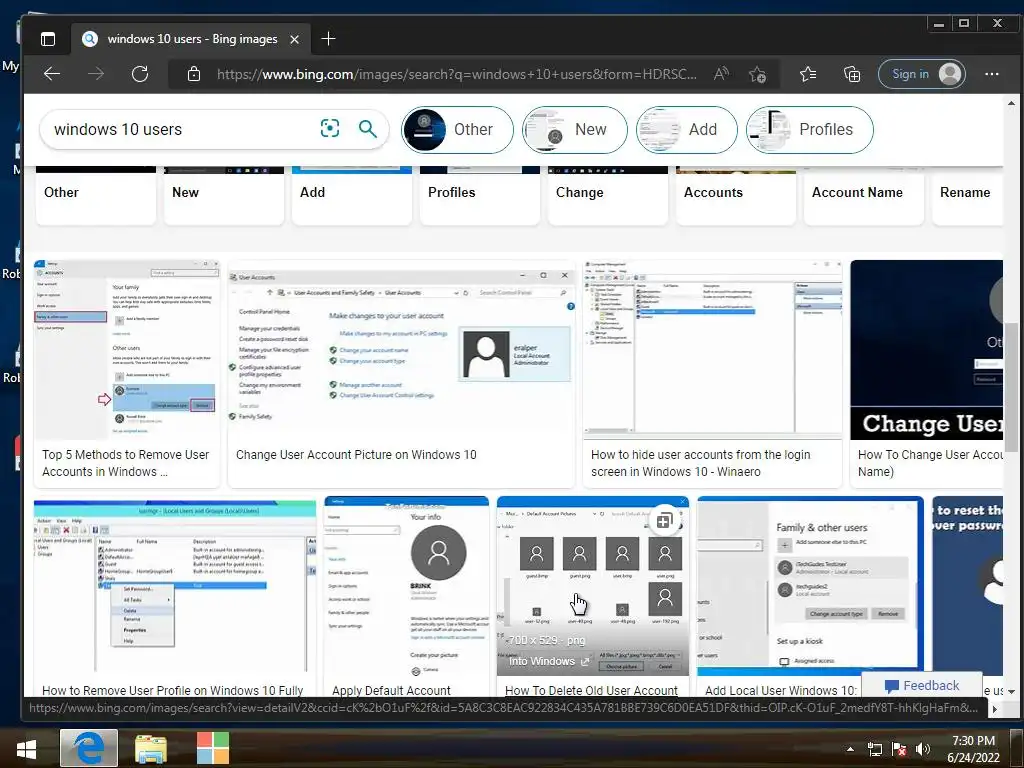Open the Profiles related search card
This screenshot has width=1024, height=768.
point(480,195)
